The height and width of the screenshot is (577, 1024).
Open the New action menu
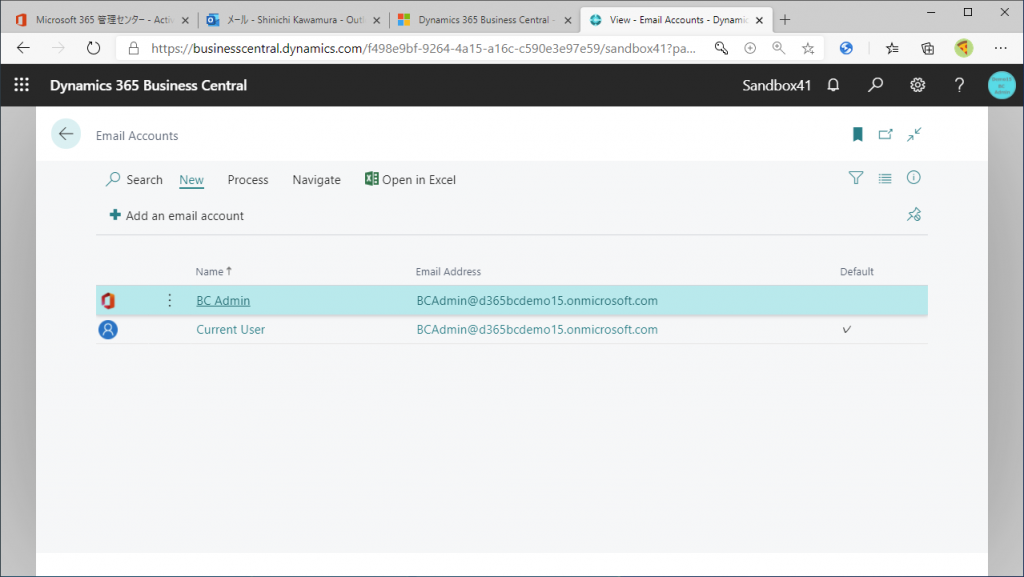pyautogui.click(x=191, y=179)
